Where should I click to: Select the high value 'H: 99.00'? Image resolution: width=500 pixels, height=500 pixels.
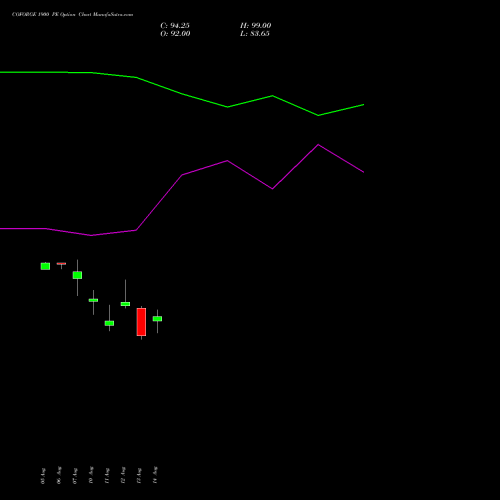pos(256,26)
